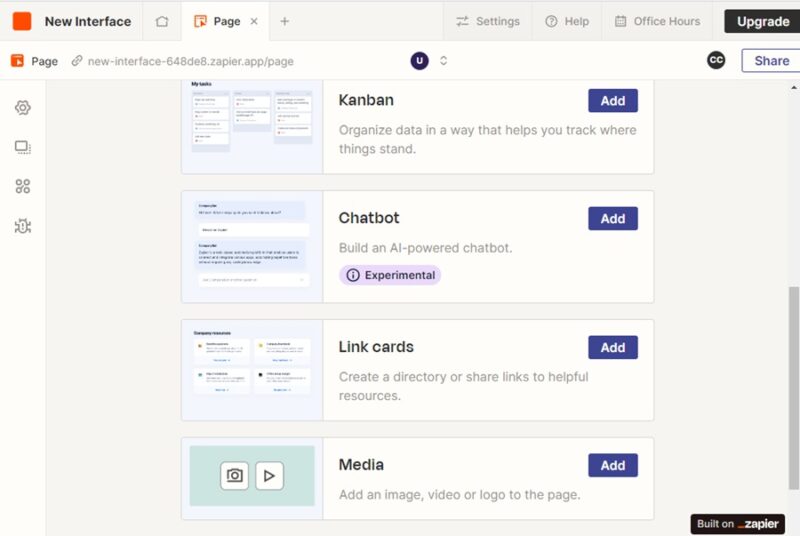Click the Share button
This screenshot has width=800, height=536.
pyautogui.click(x=771, y=61)
